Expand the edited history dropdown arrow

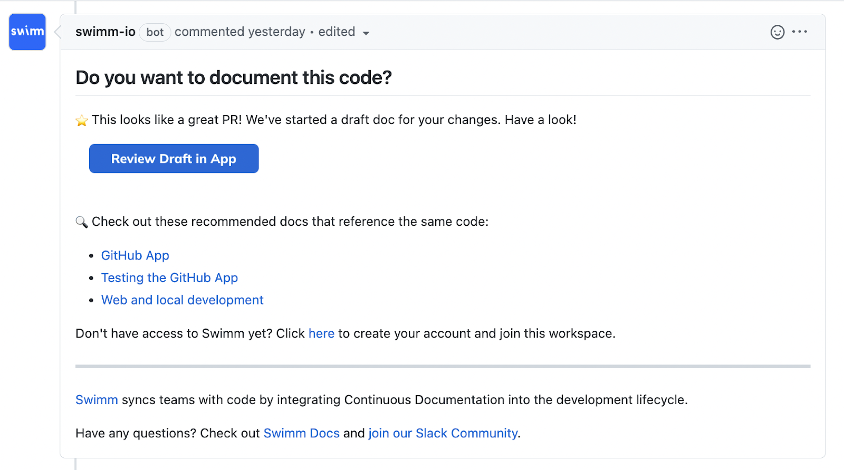click(366, 33)
